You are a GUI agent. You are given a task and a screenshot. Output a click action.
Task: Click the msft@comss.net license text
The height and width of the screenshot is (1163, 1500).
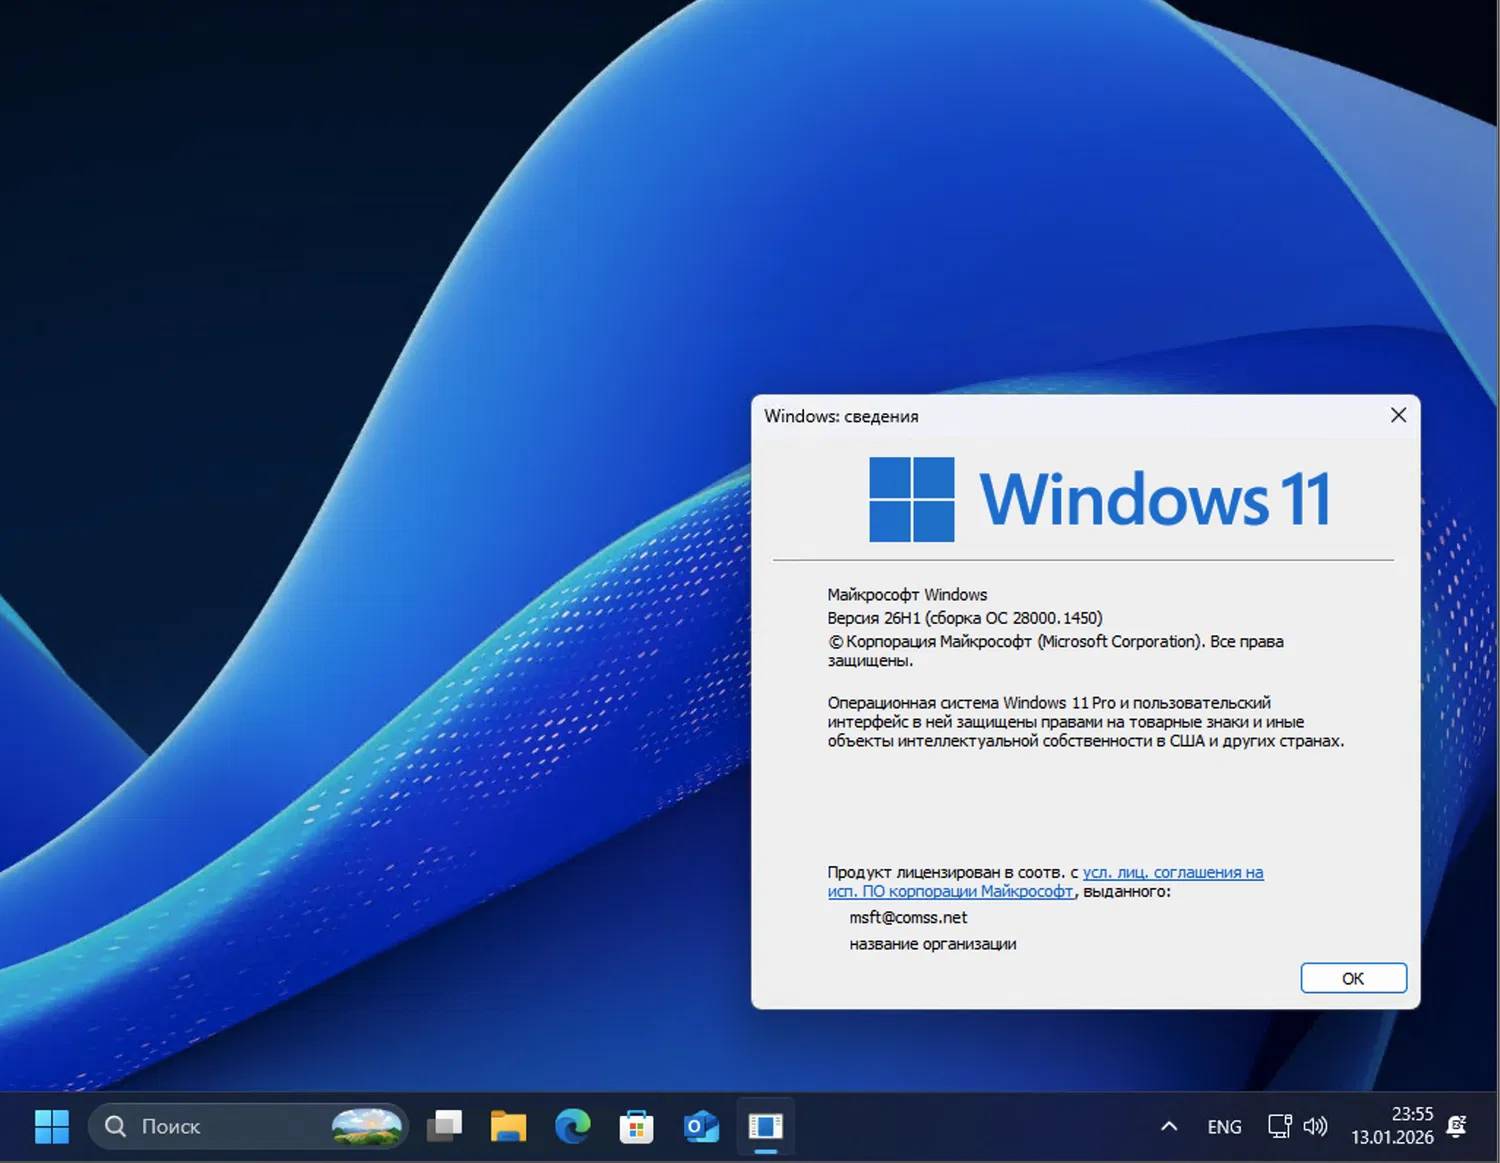(x=906, y=917)
